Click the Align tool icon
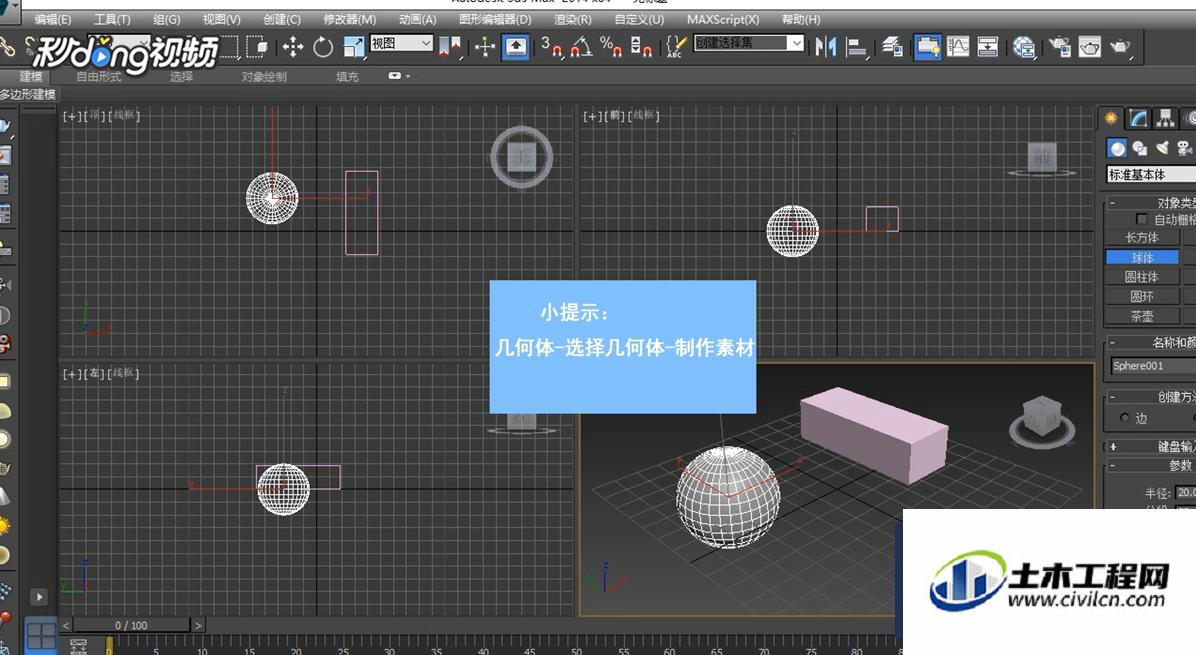Viewport: 1196px width, 655px height. coord(857,47)
